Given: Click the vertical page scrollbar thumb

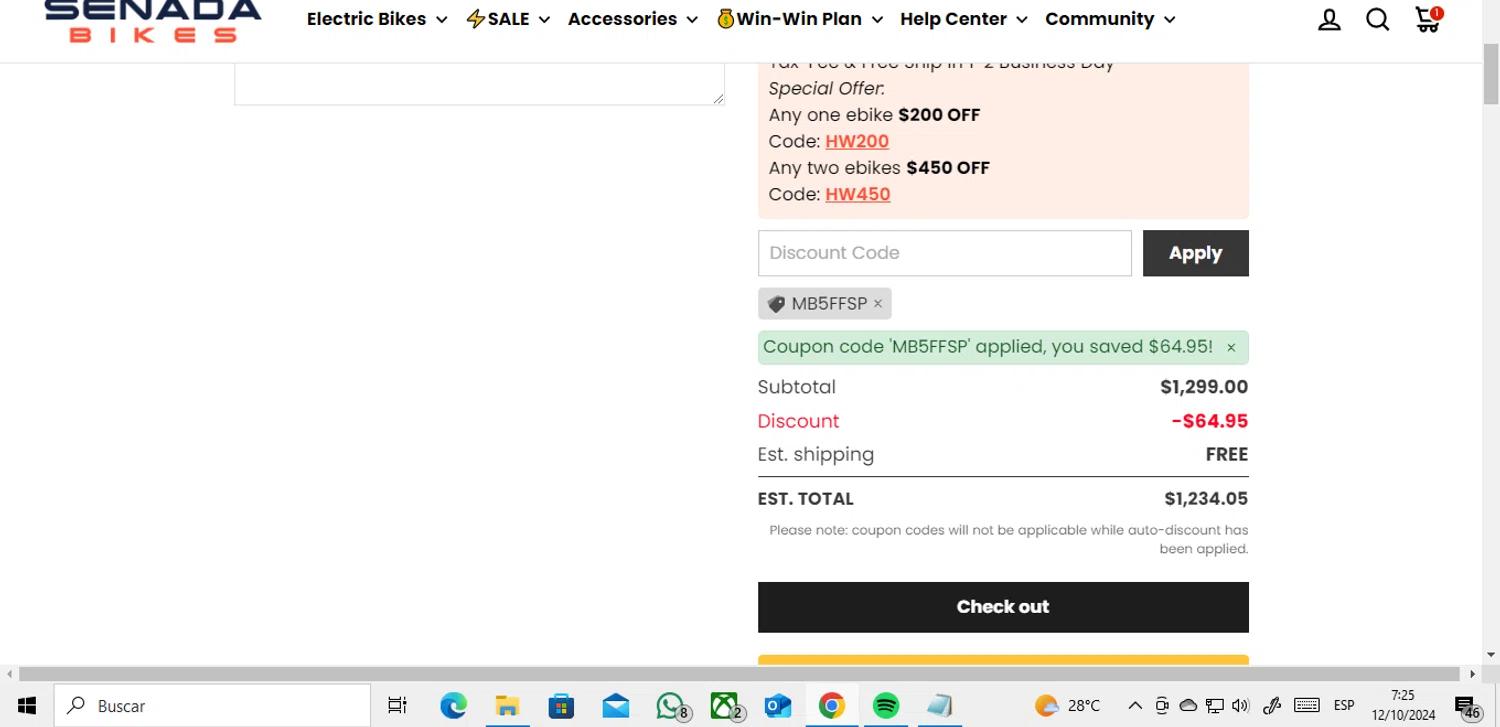Looking at the screenshot, I should click(x=1491, y=73).
